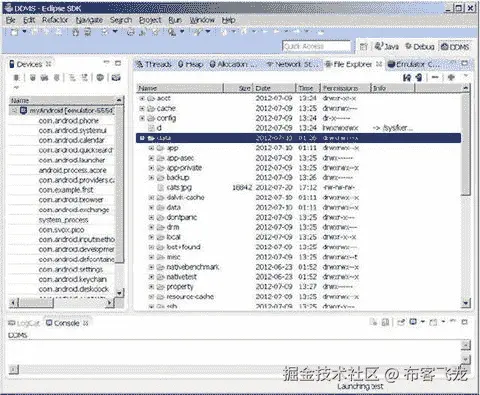Switch to the Network Statistics tab

click(293, 64)
